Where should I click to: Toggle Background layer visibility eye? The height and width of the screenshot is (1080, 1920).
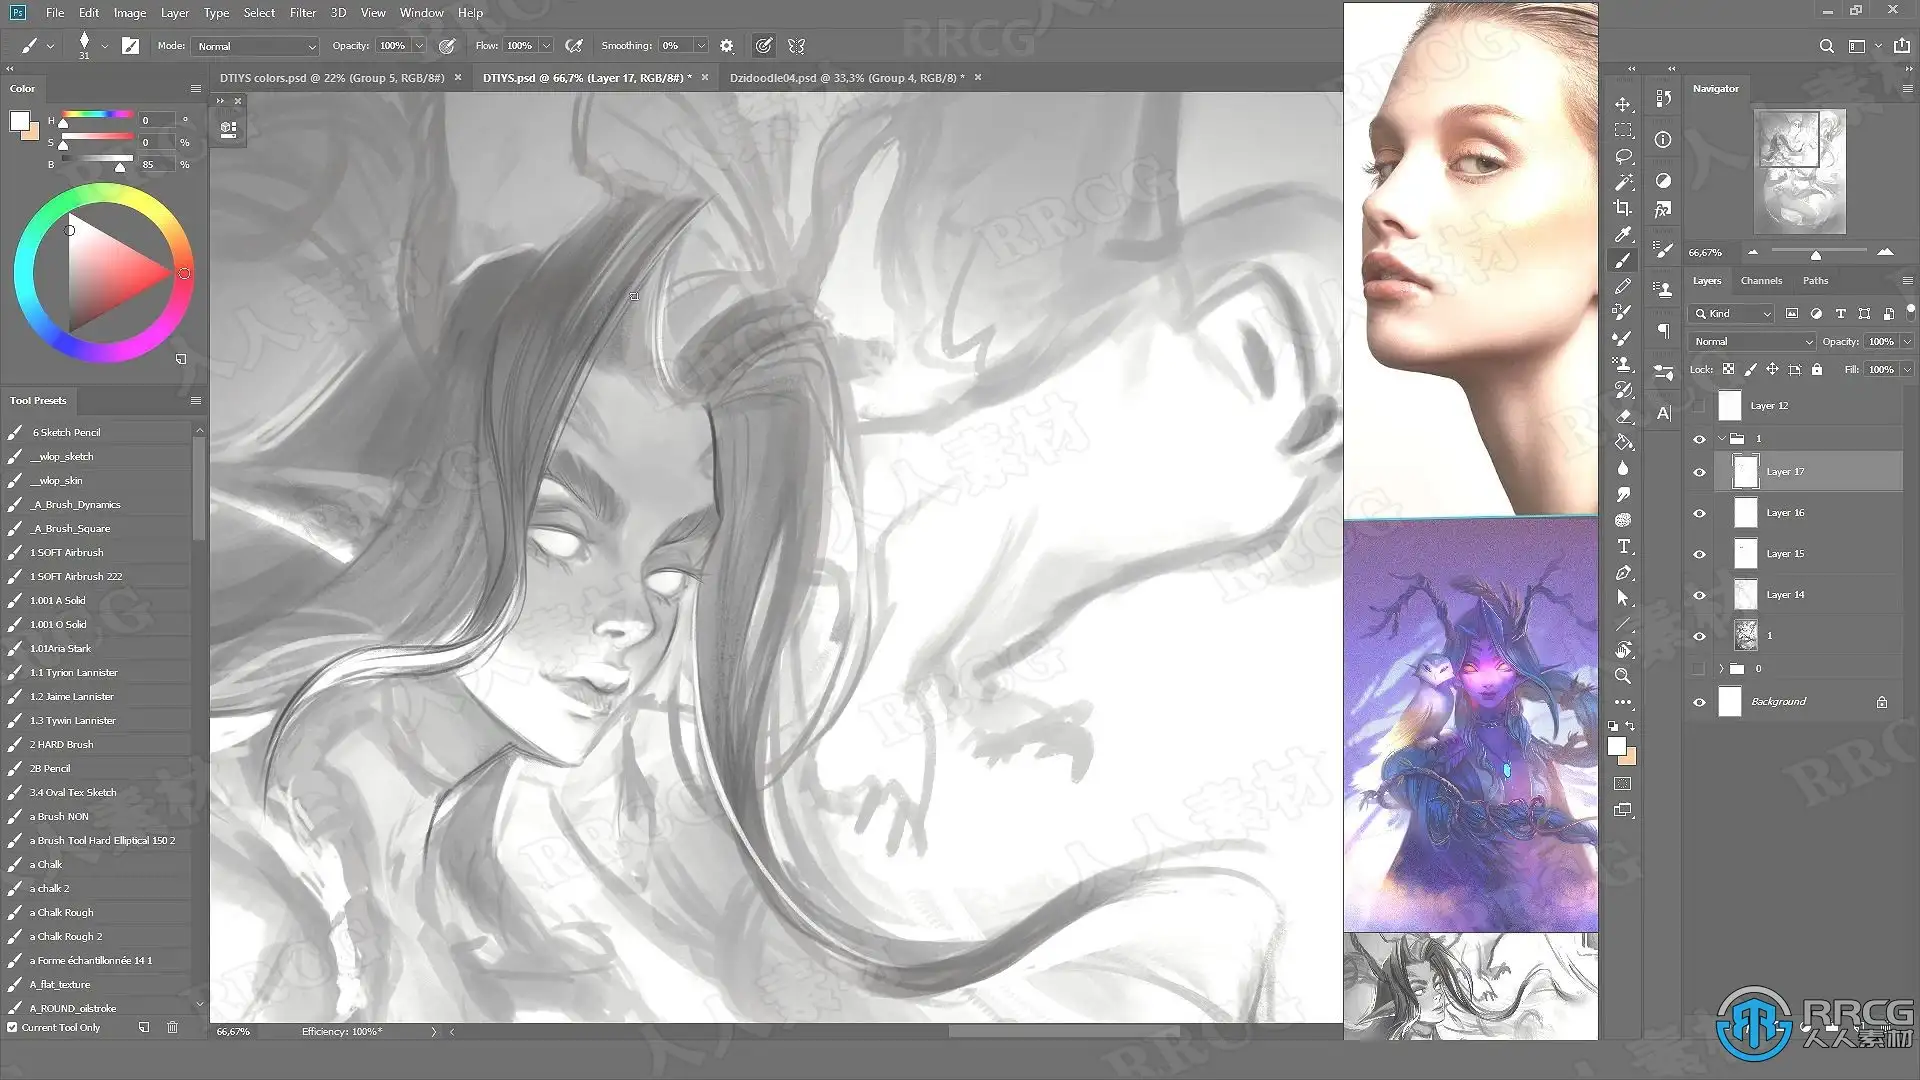tap(1699, 702)
